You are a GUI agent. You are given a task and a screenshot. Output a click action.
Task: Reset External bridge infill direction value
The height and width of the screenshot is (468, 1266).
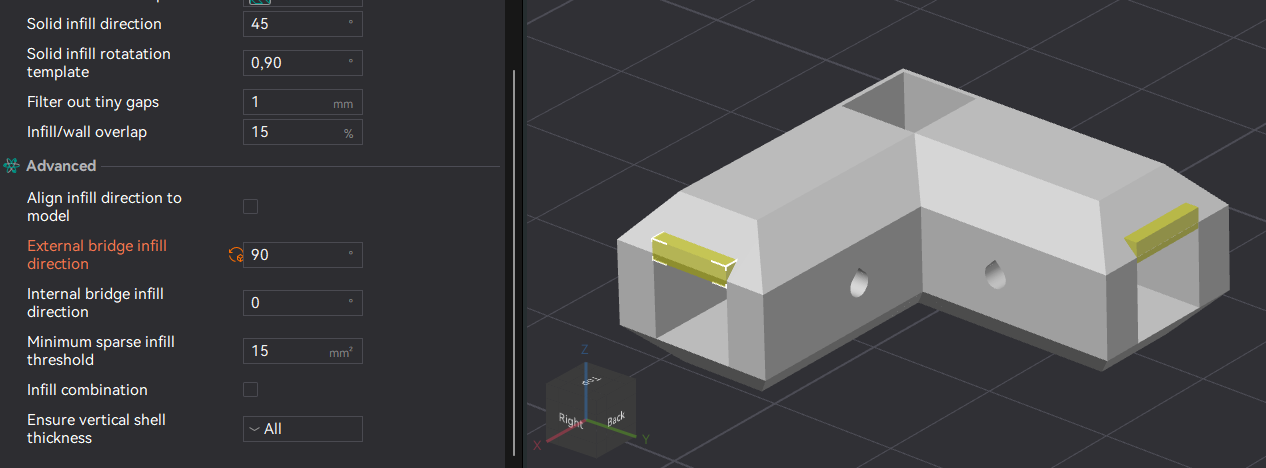[x=236, y=255]
